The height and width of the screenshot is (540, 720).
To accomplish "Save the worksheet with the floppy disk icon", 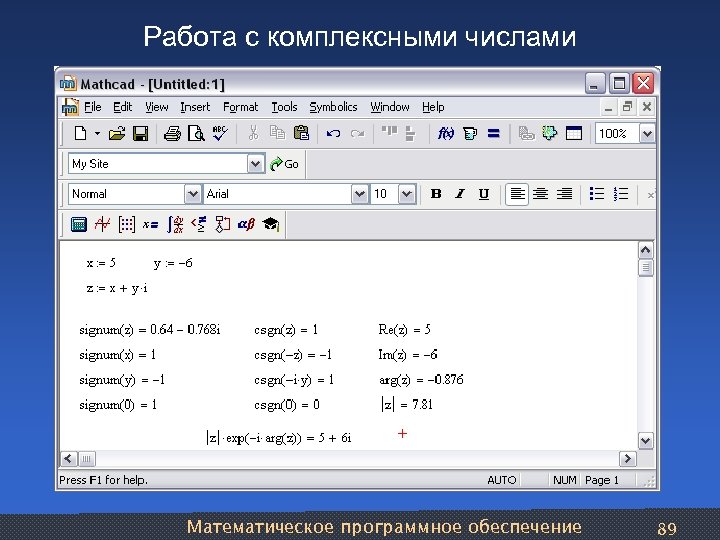I will [x=140, y=134].
